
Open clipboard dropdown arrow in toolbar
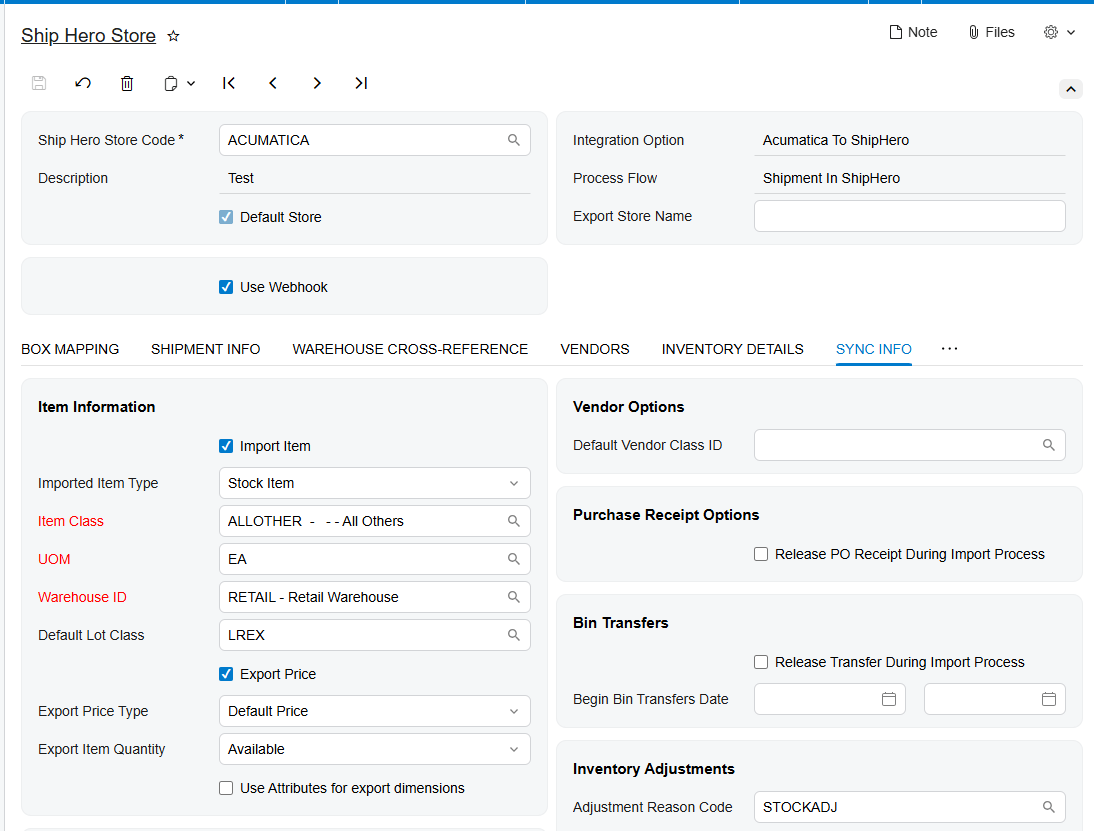coord(190,84)
